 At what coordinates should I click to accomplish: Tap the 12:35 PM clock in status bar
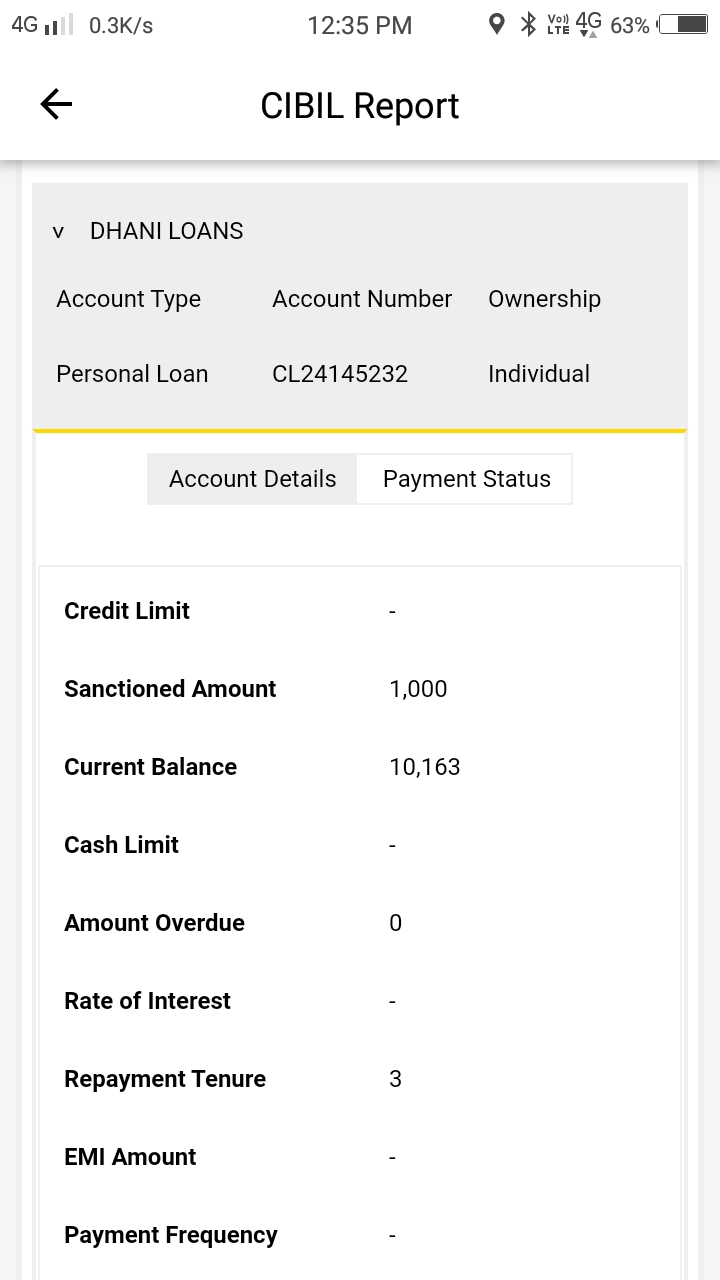(359, 26)
